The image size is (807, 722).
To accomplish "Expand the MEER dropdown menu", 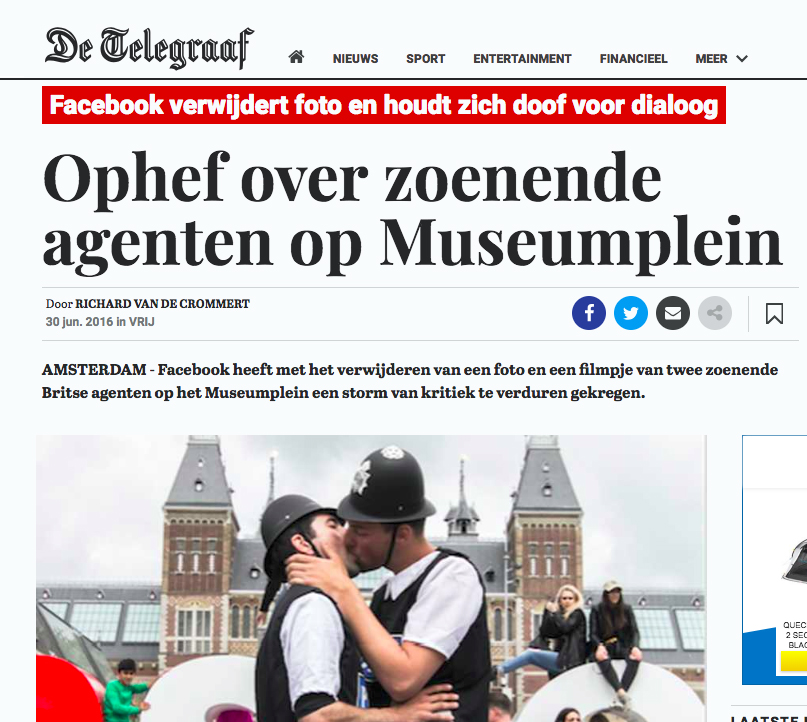I will pos(721,59).
